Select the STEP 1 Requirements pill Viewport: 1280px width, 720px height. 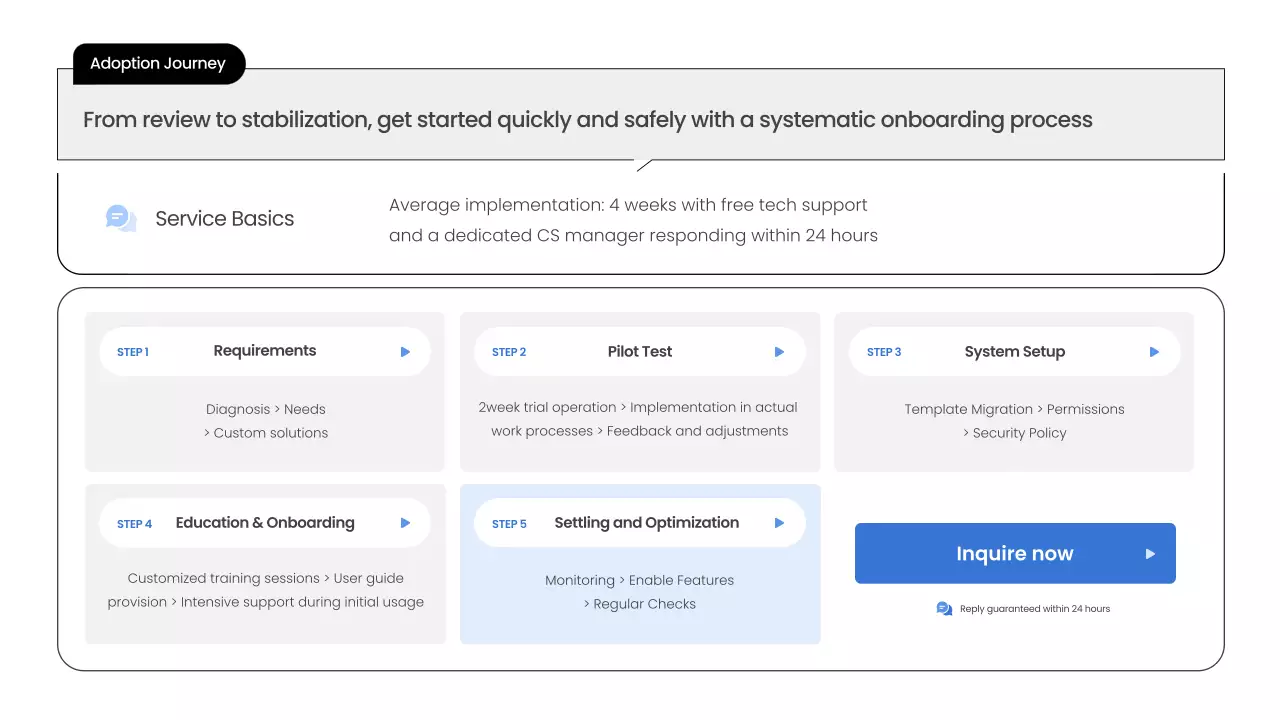[264, 352]
